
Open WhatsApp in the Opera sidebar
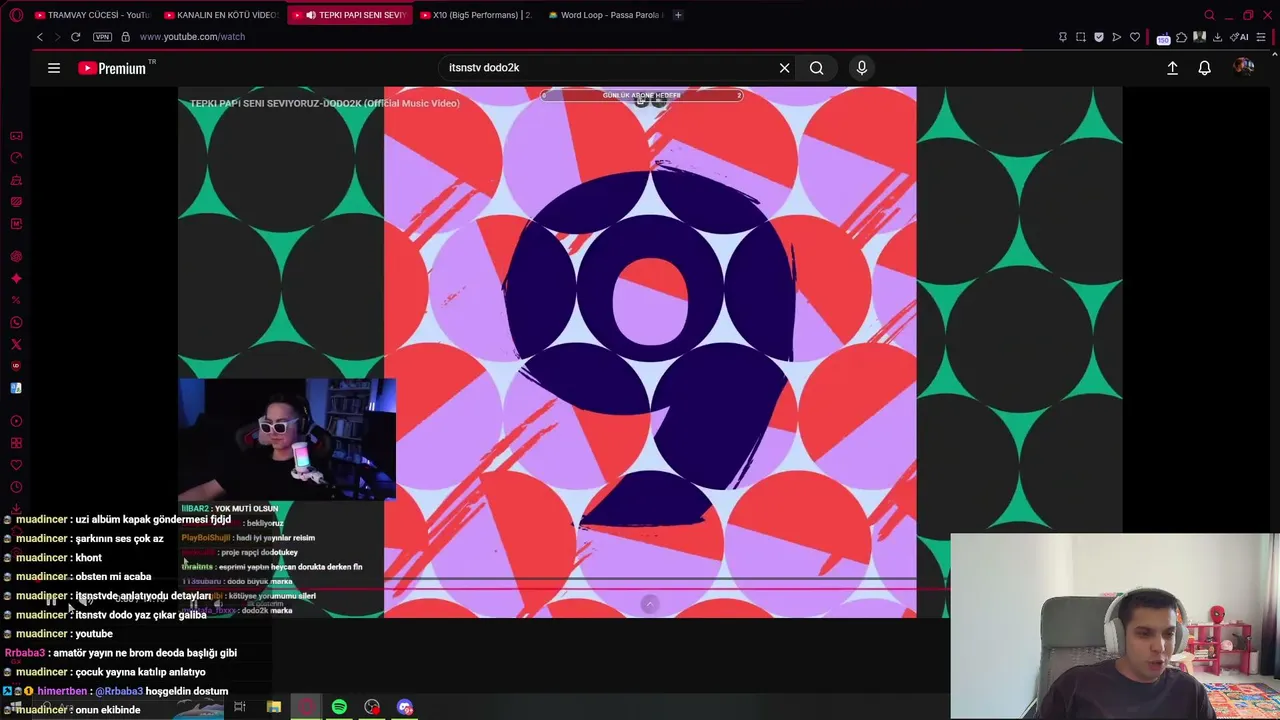[x=16, y=322]
